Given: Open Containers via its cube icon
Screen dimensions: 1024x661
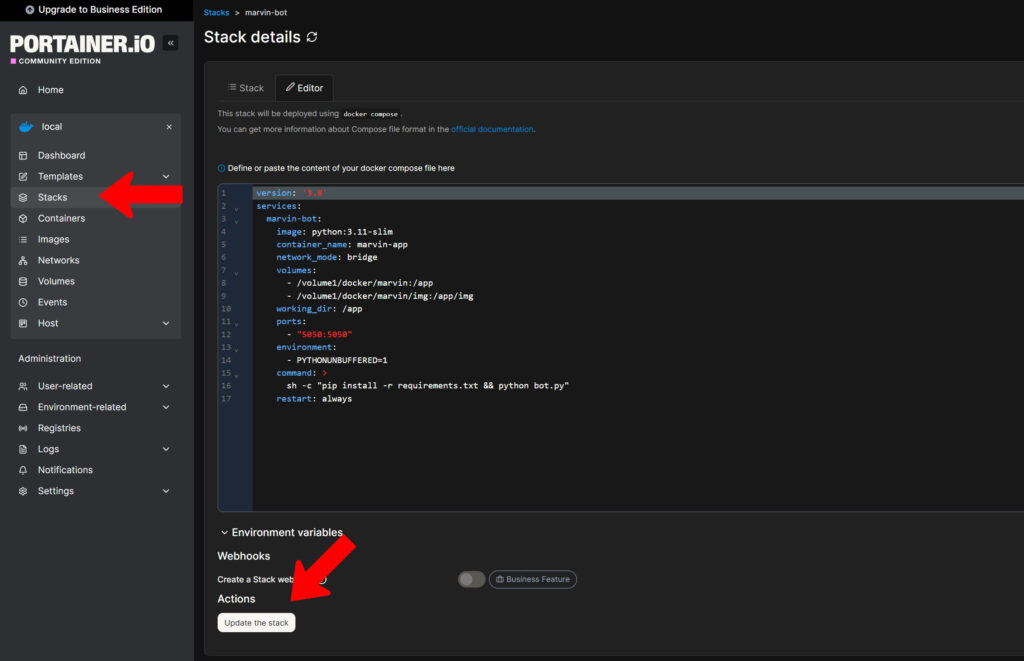Looking at the screenshot, I should click(23, 219).
